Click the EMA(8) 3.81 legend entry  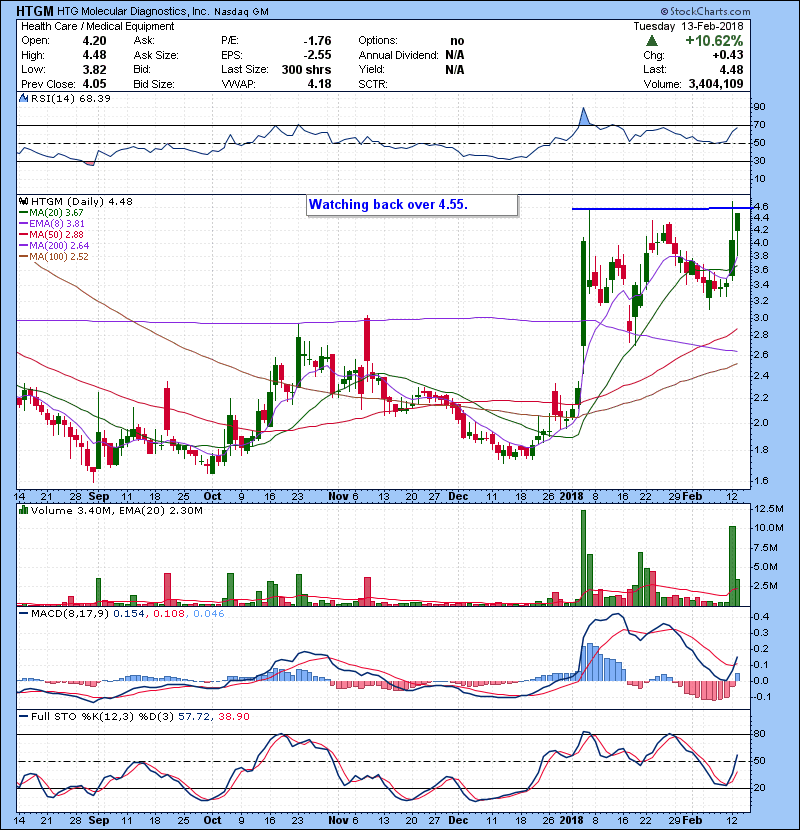point(51,223)
